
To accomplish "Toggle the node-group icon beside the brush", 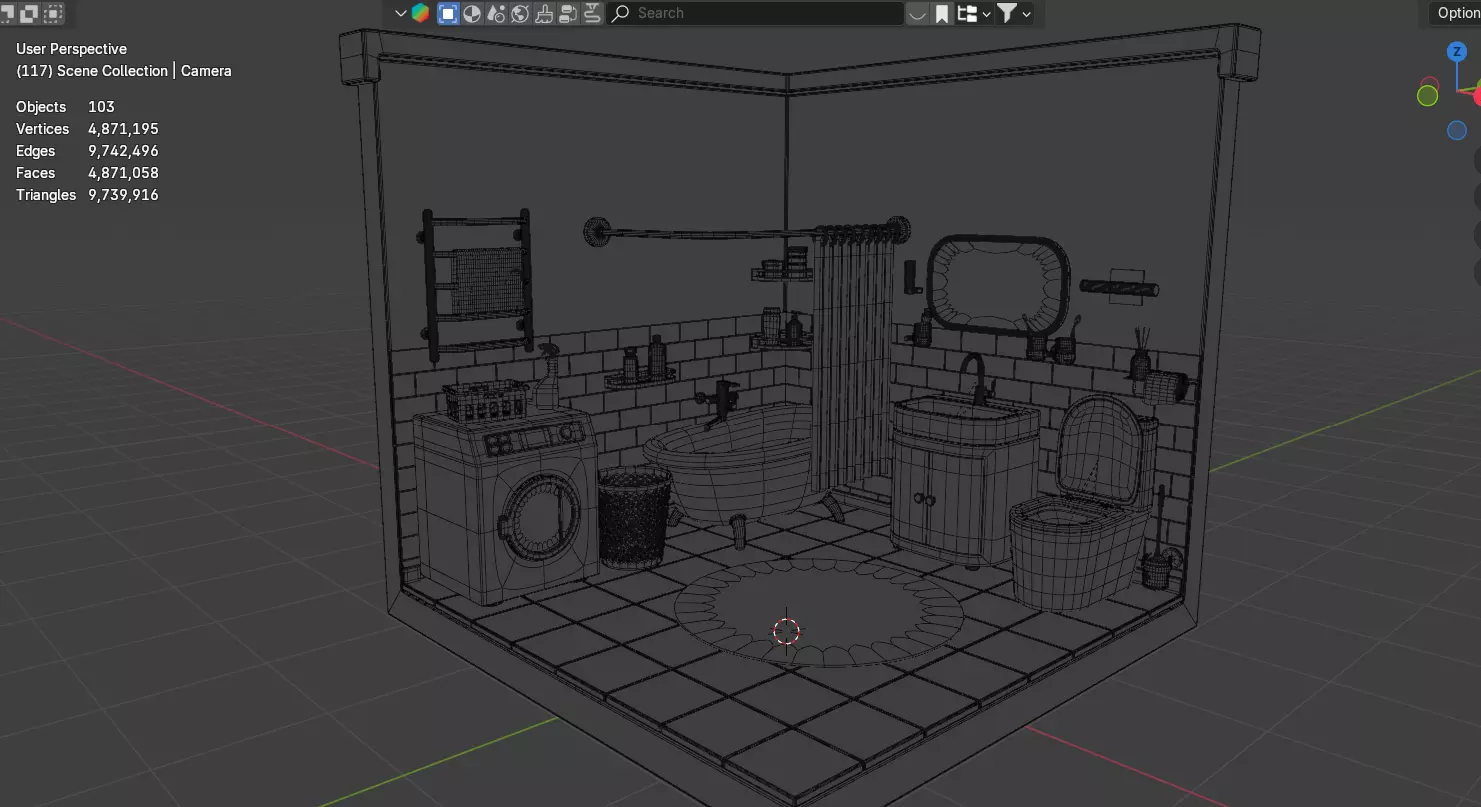I will (568, 13).
